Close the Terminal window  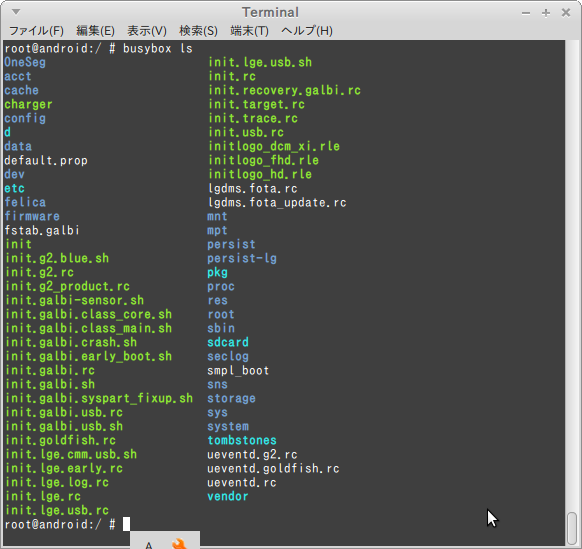click(x=566, y=13)
